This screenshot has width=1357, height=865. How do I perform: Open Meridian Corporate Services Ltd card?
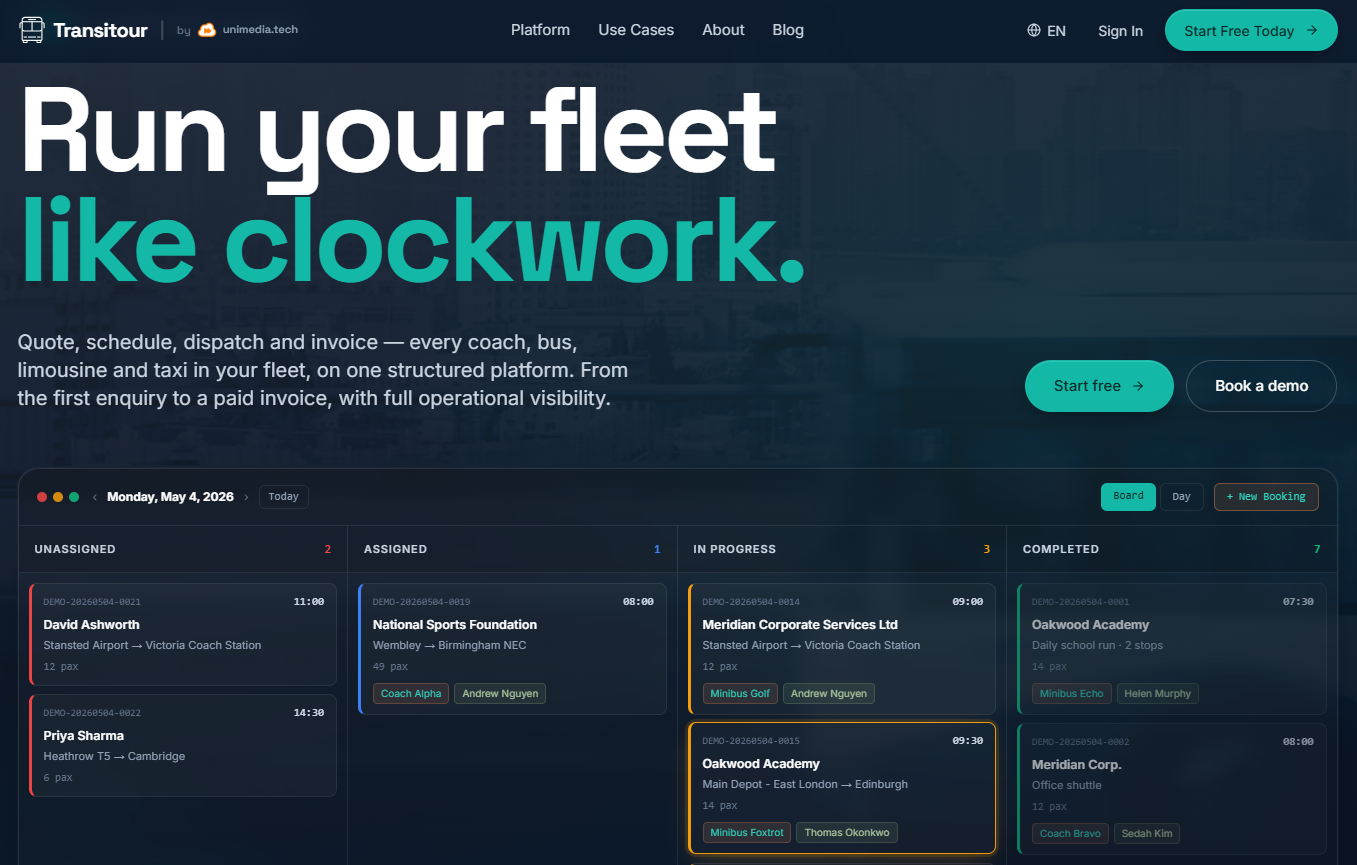pos(842,649)
